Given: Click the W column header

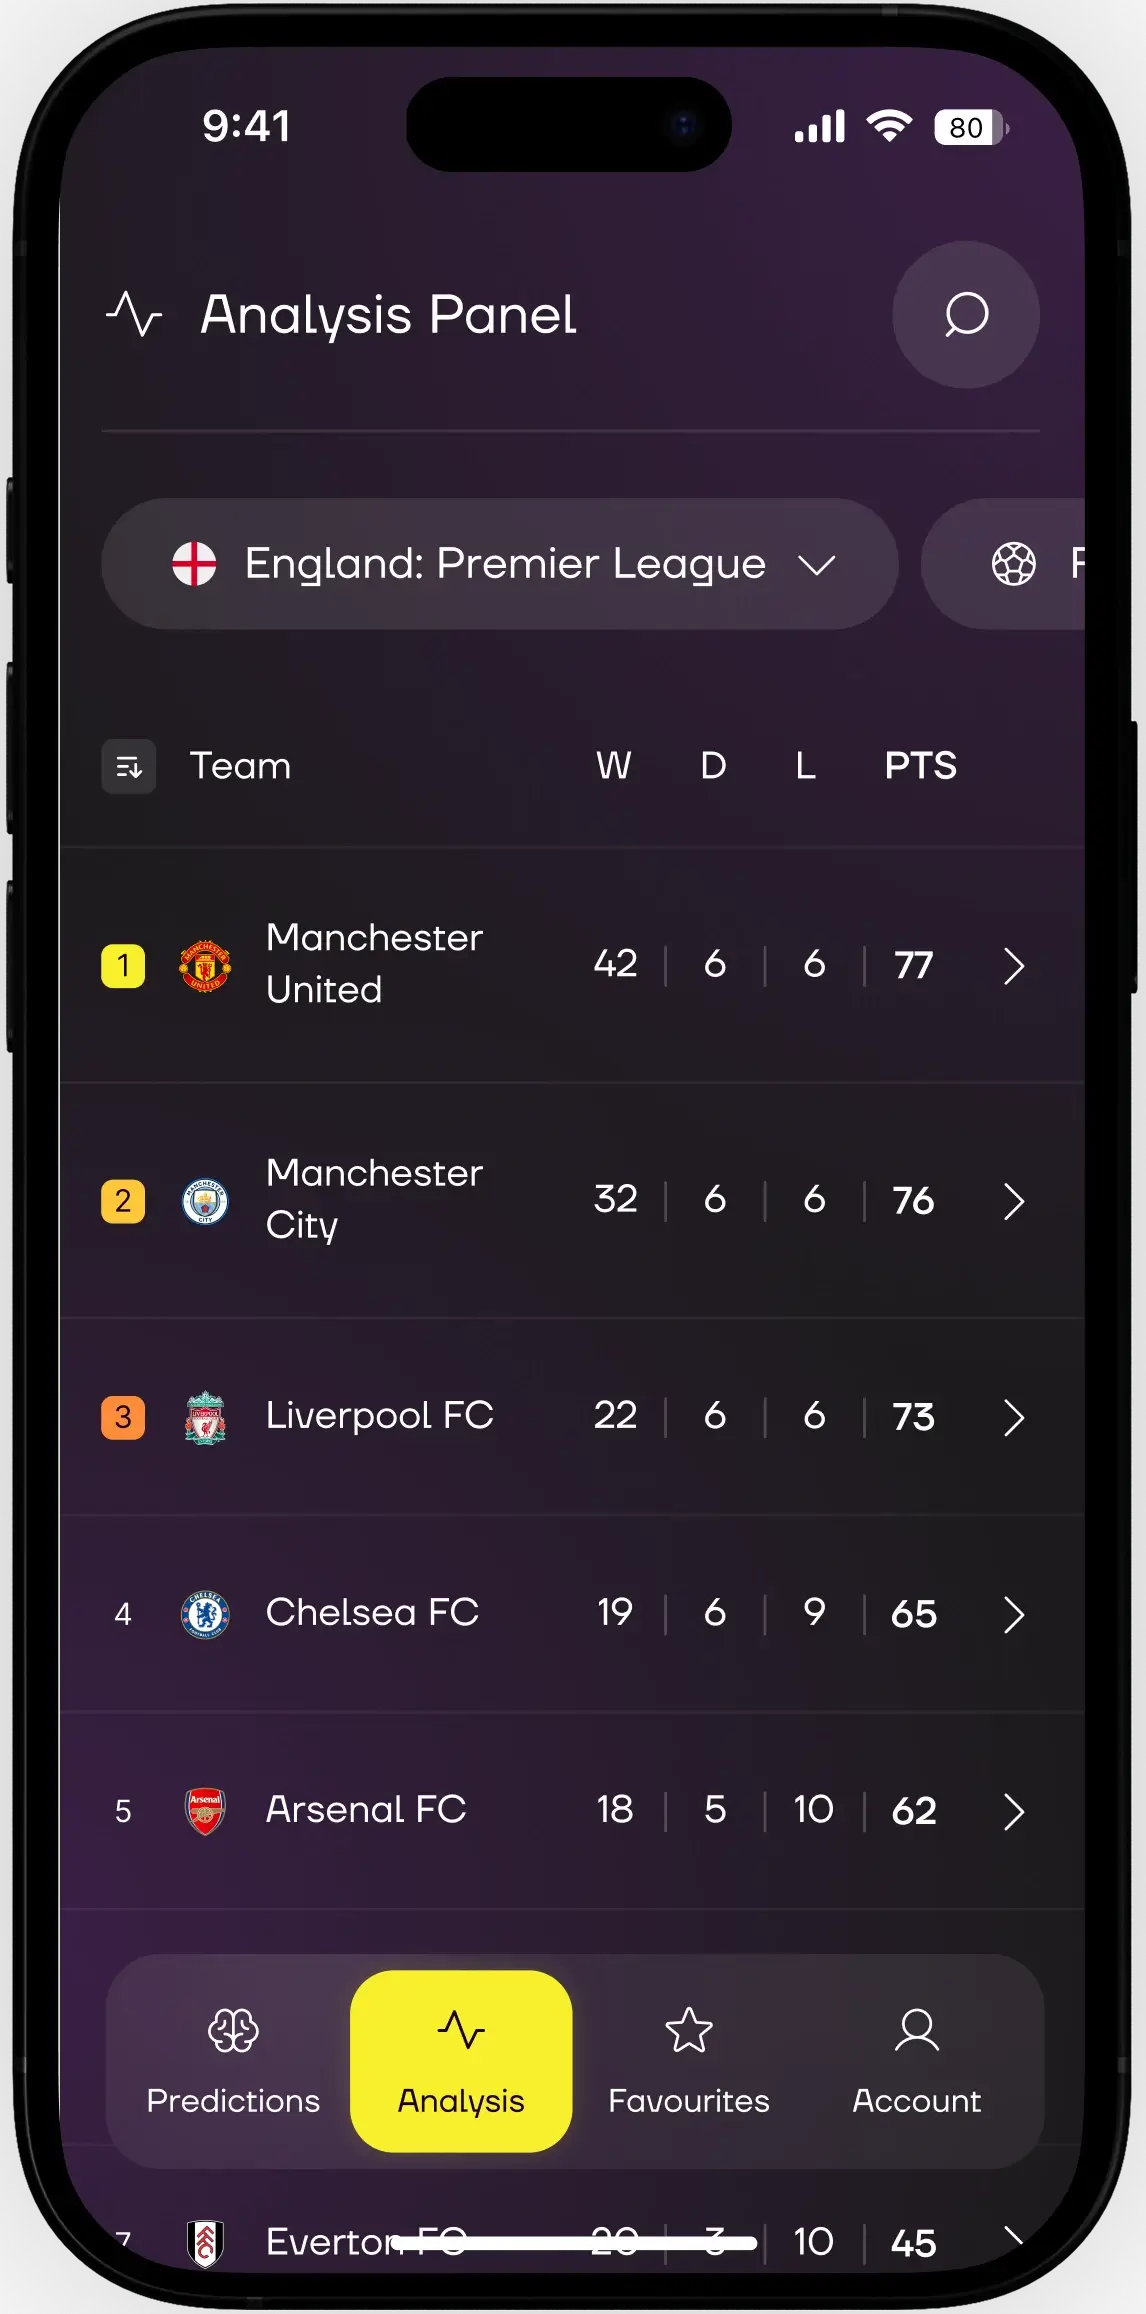Looking at the screenshot, I should [614, 766].
